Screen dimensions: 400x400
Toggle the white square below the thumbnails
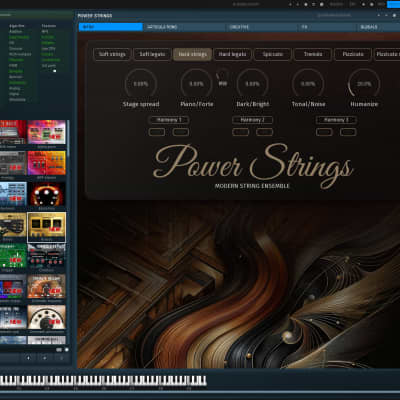pos(66,350)
